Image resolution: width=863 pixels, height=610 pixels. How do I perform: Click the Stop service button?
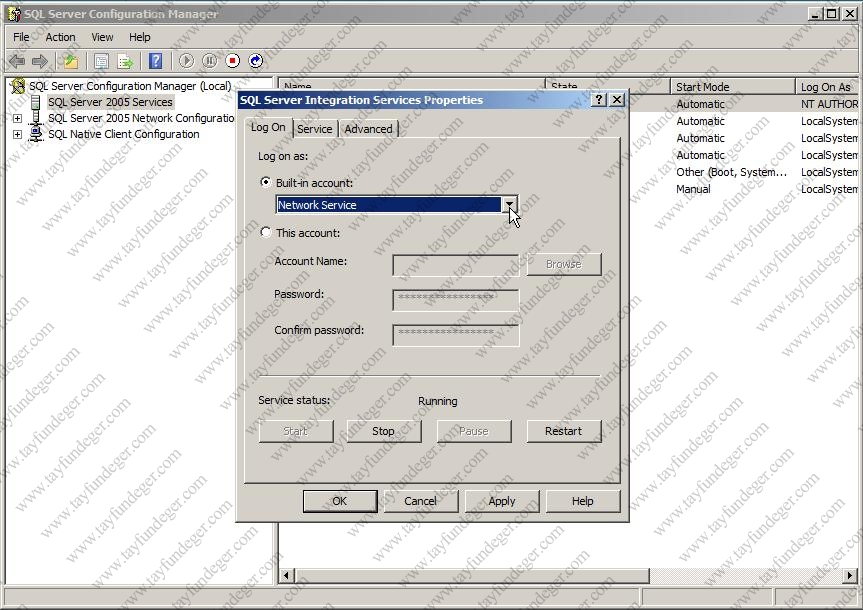pos(384,431)
